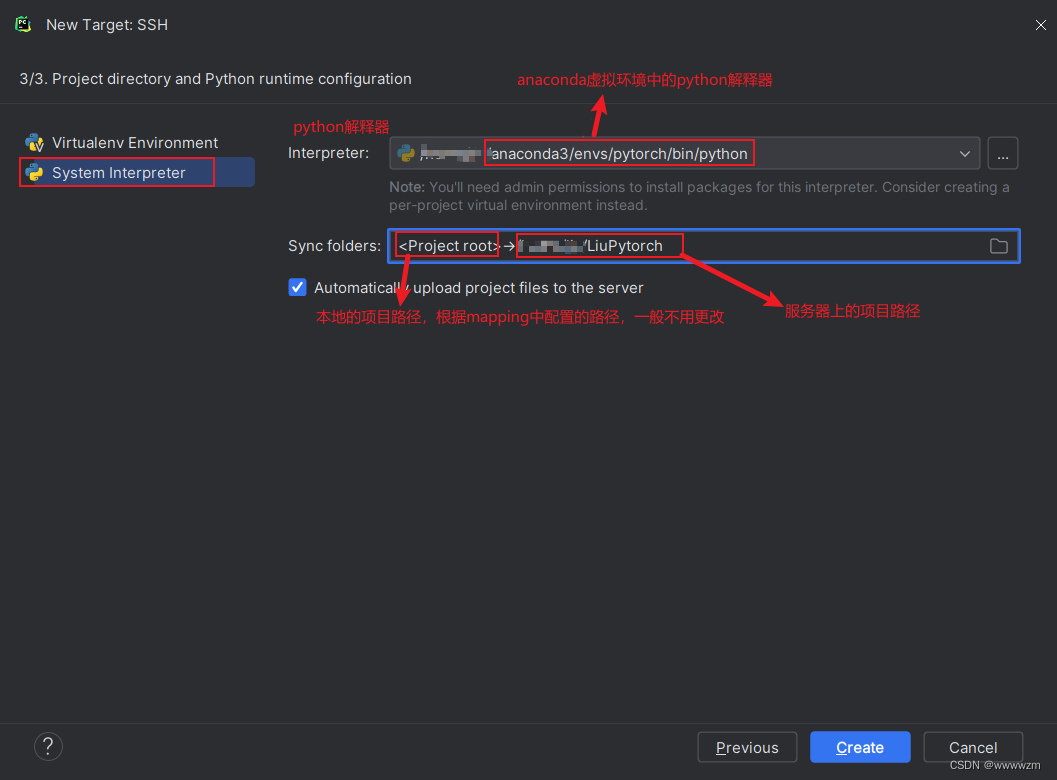Close the New Target SSH dialog
Viewport: 1057px width, 780px height.
[1040, 25]
